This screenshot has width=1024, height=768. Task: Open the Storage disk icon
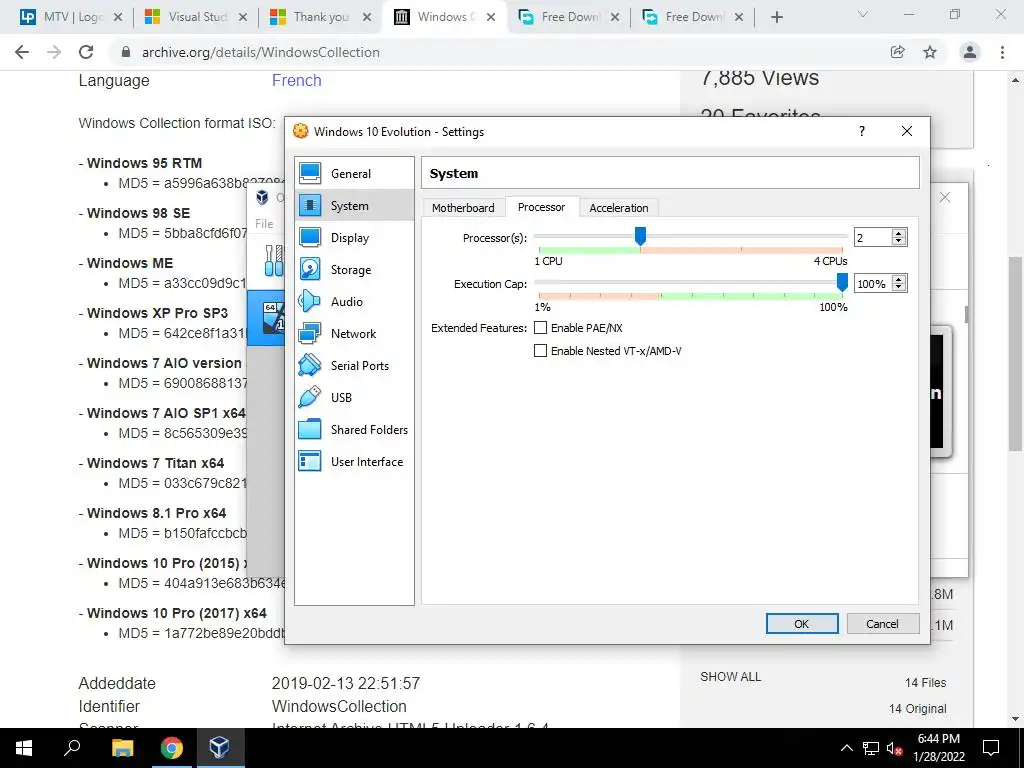tap(310, 269)
